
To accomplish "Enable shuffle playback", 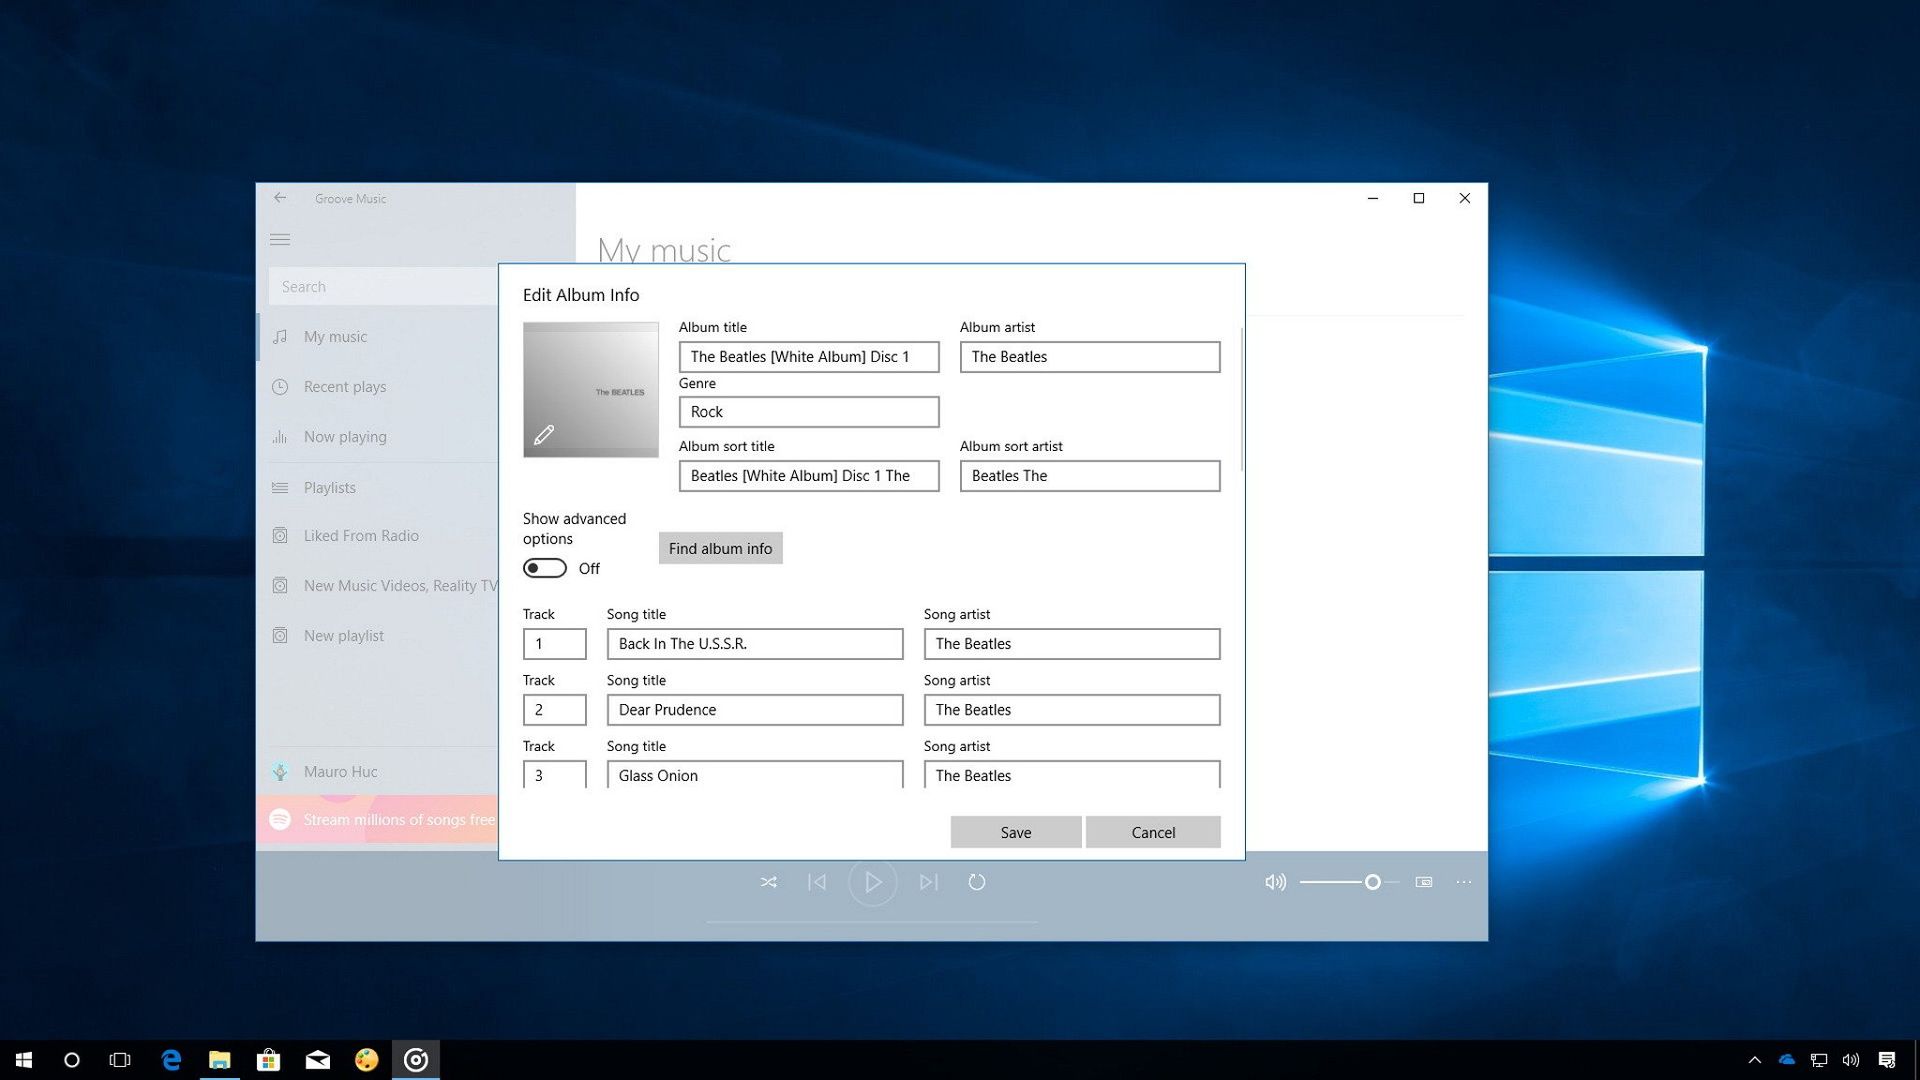I will click(x=768, y=882).
